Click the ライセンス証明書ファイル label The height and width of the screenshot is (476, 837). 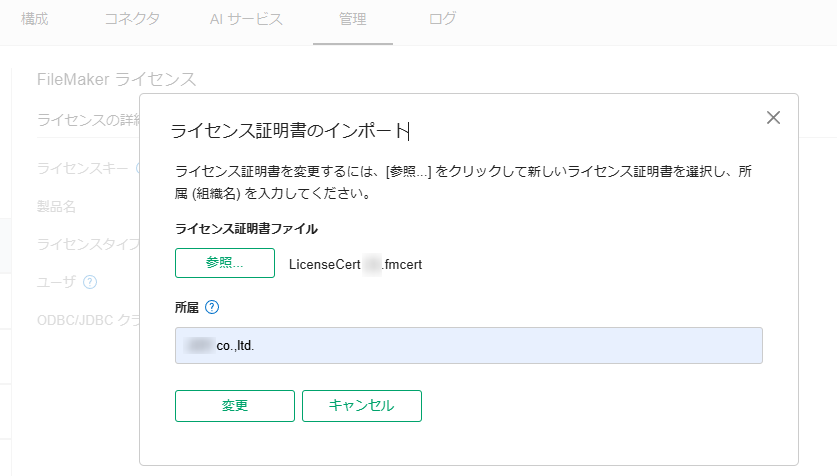[x=246, y=229]
